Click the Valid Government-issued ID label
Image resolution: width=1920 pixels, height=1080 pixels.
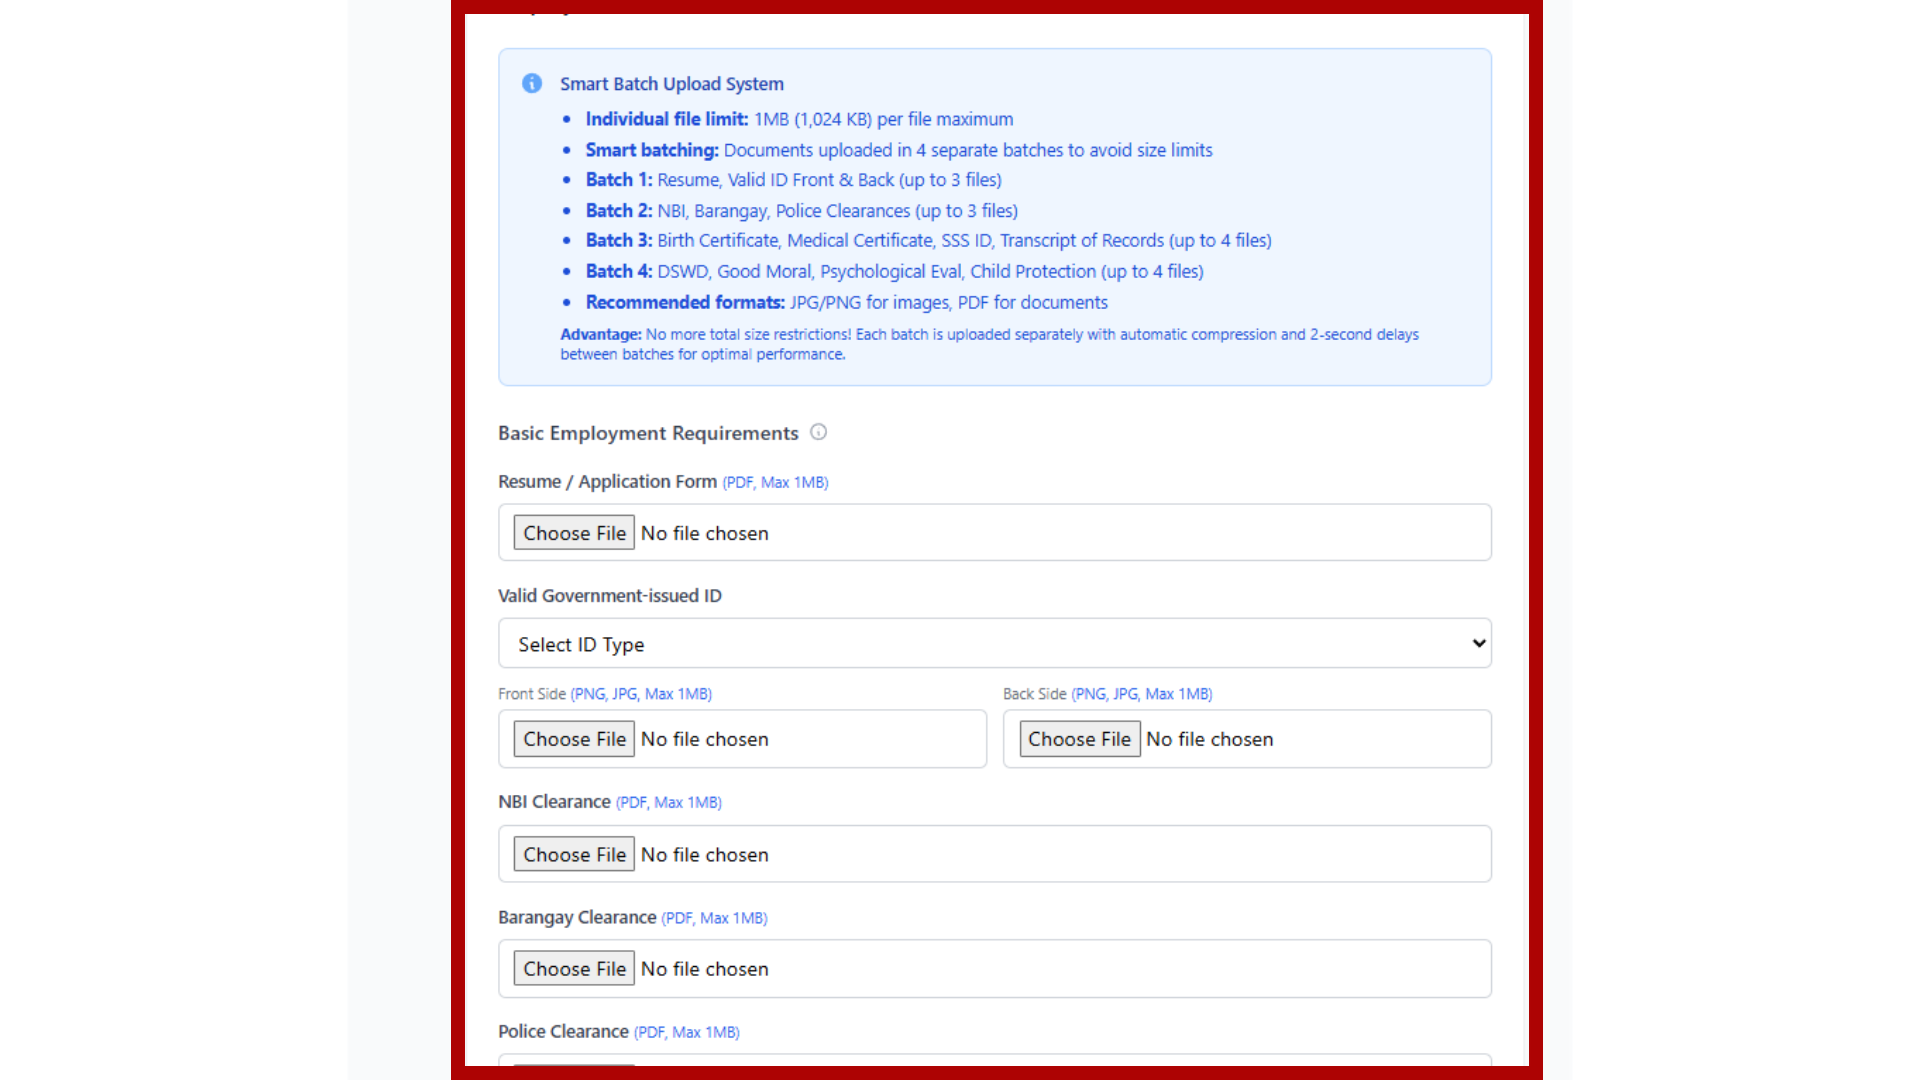[609, 596]
